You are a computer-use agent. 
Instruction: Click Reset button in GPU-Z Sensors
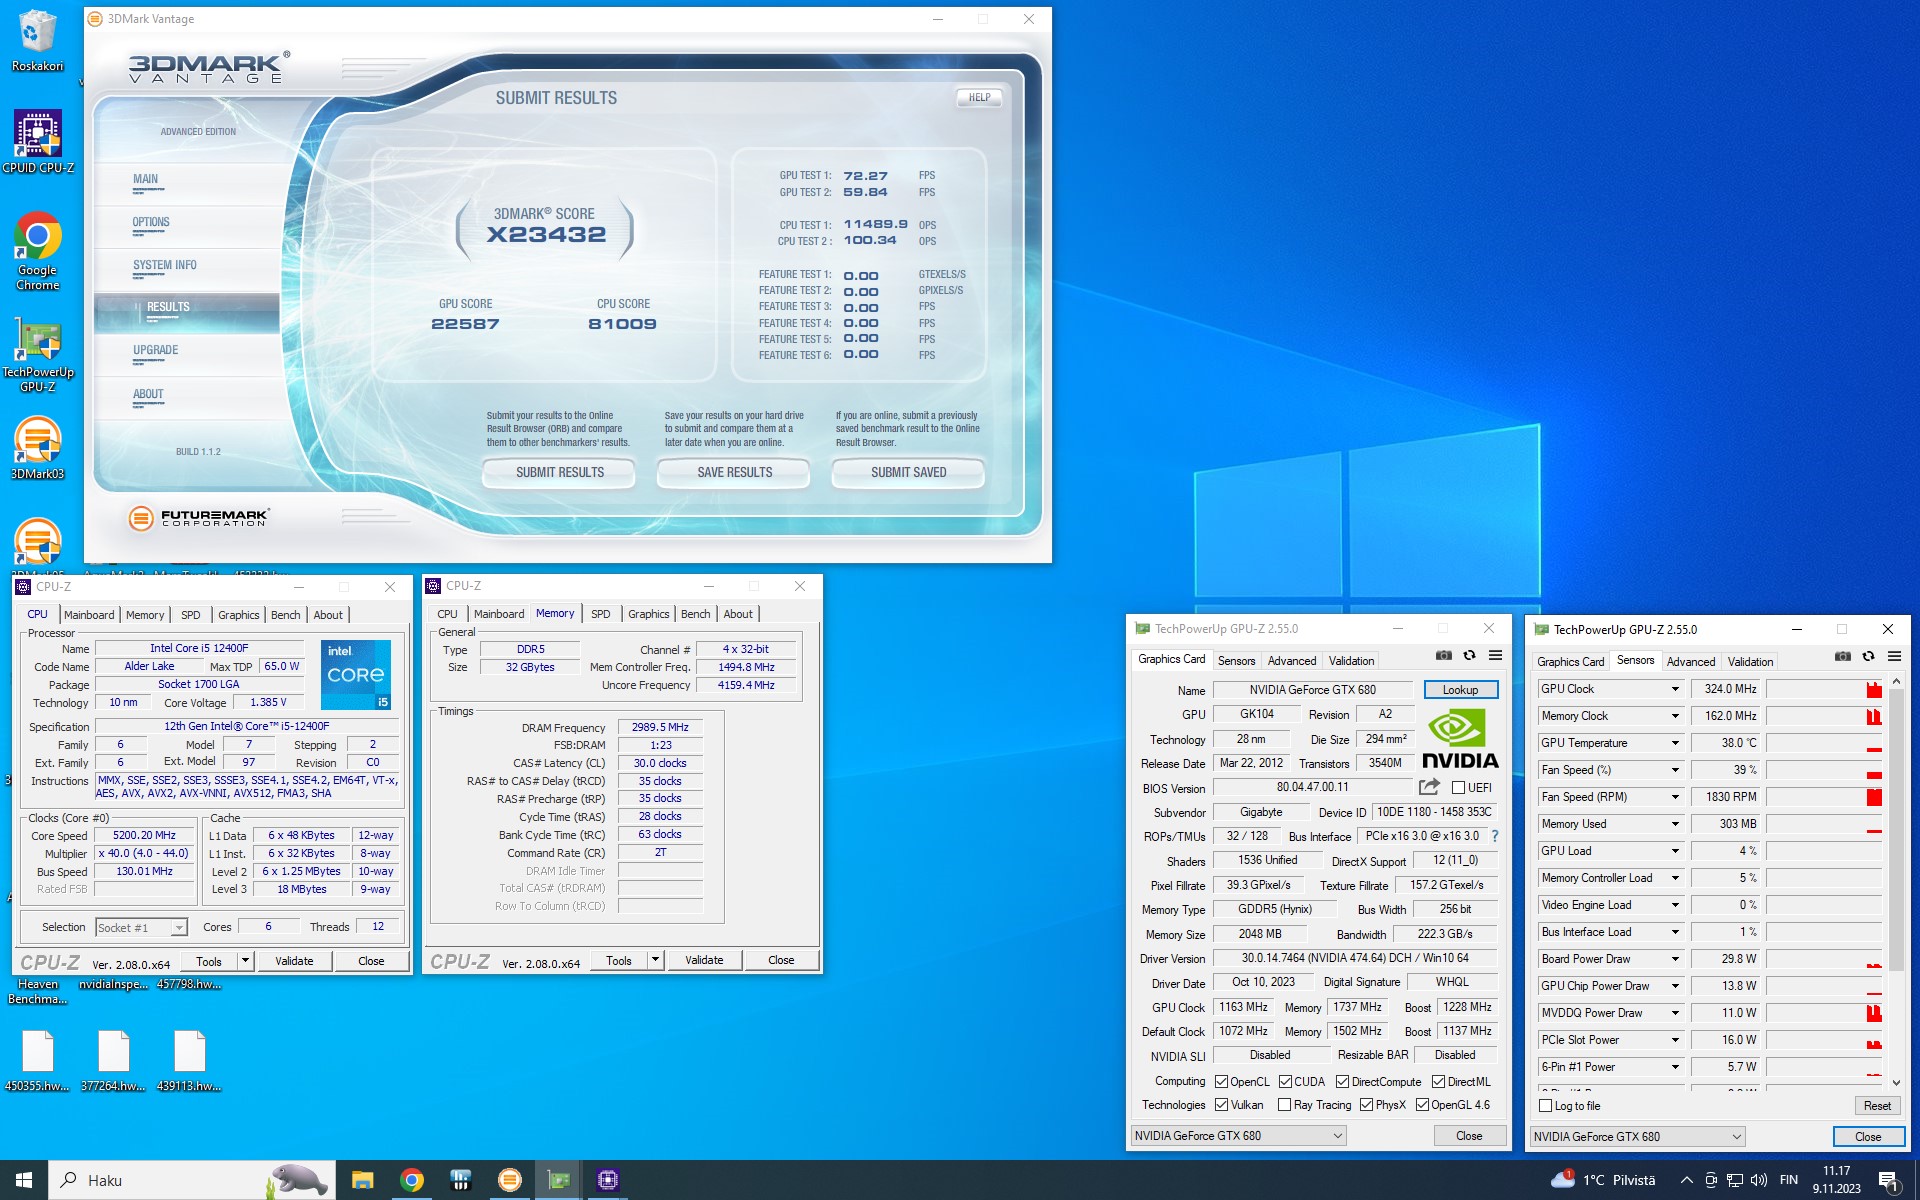coord(1877,1106)
